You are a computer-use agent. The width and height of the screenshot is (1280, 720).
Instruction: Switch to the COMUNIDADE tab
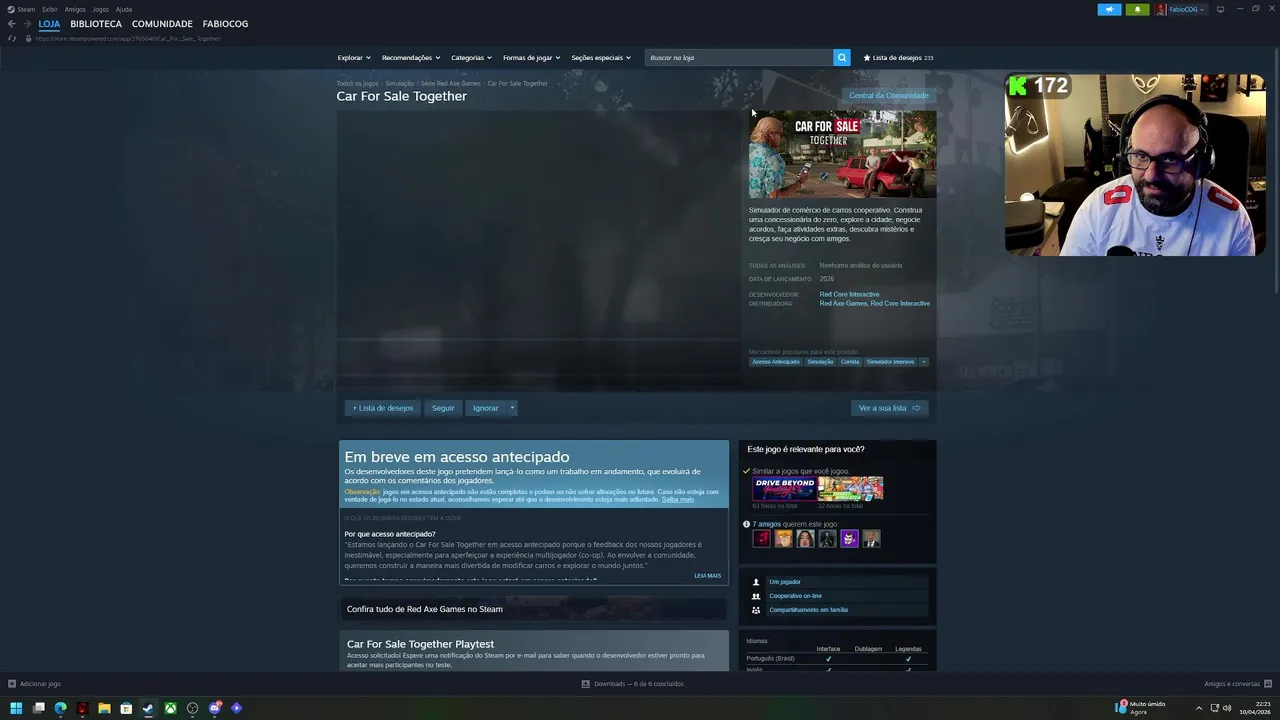click(x=162, y=24)
